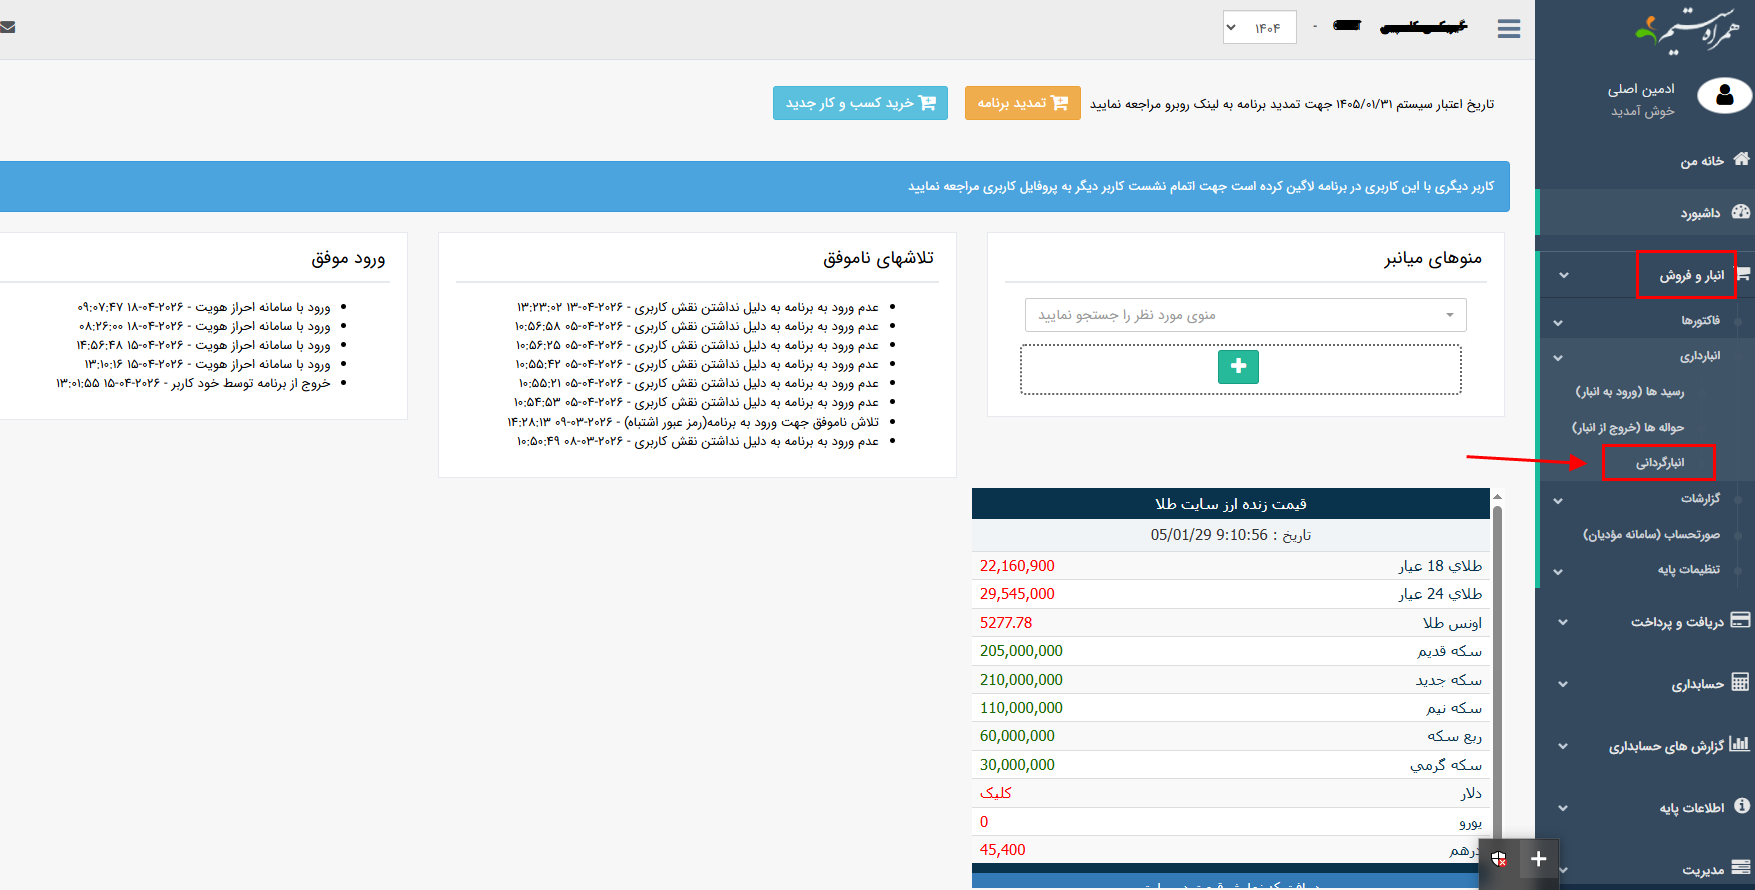The width and height of the screenshot is (1755, 890).
Task: Click the green plus add shortcut button
Action: point(1238,367)
